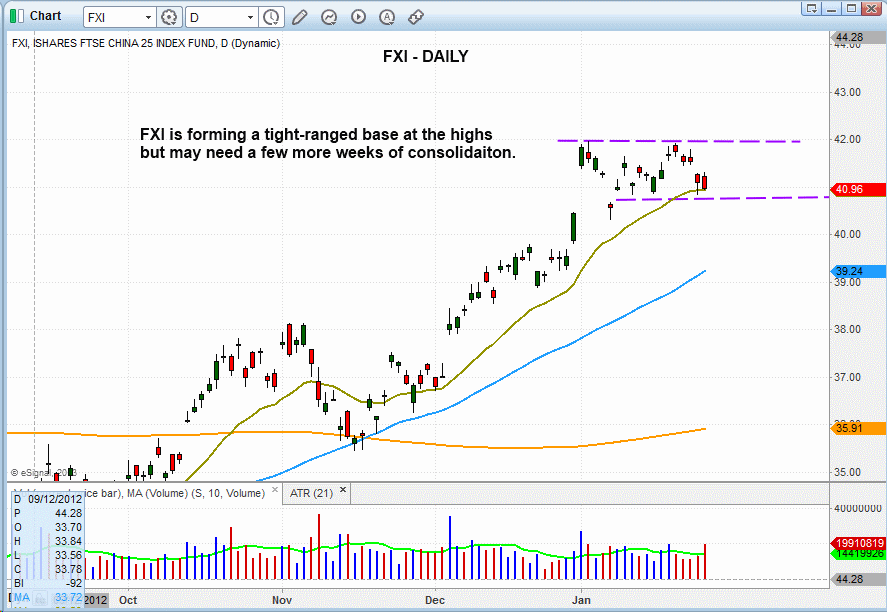Click the 43.00 price axis label
The width and height of the screenshot is (887, 612).
pos(847,92)
